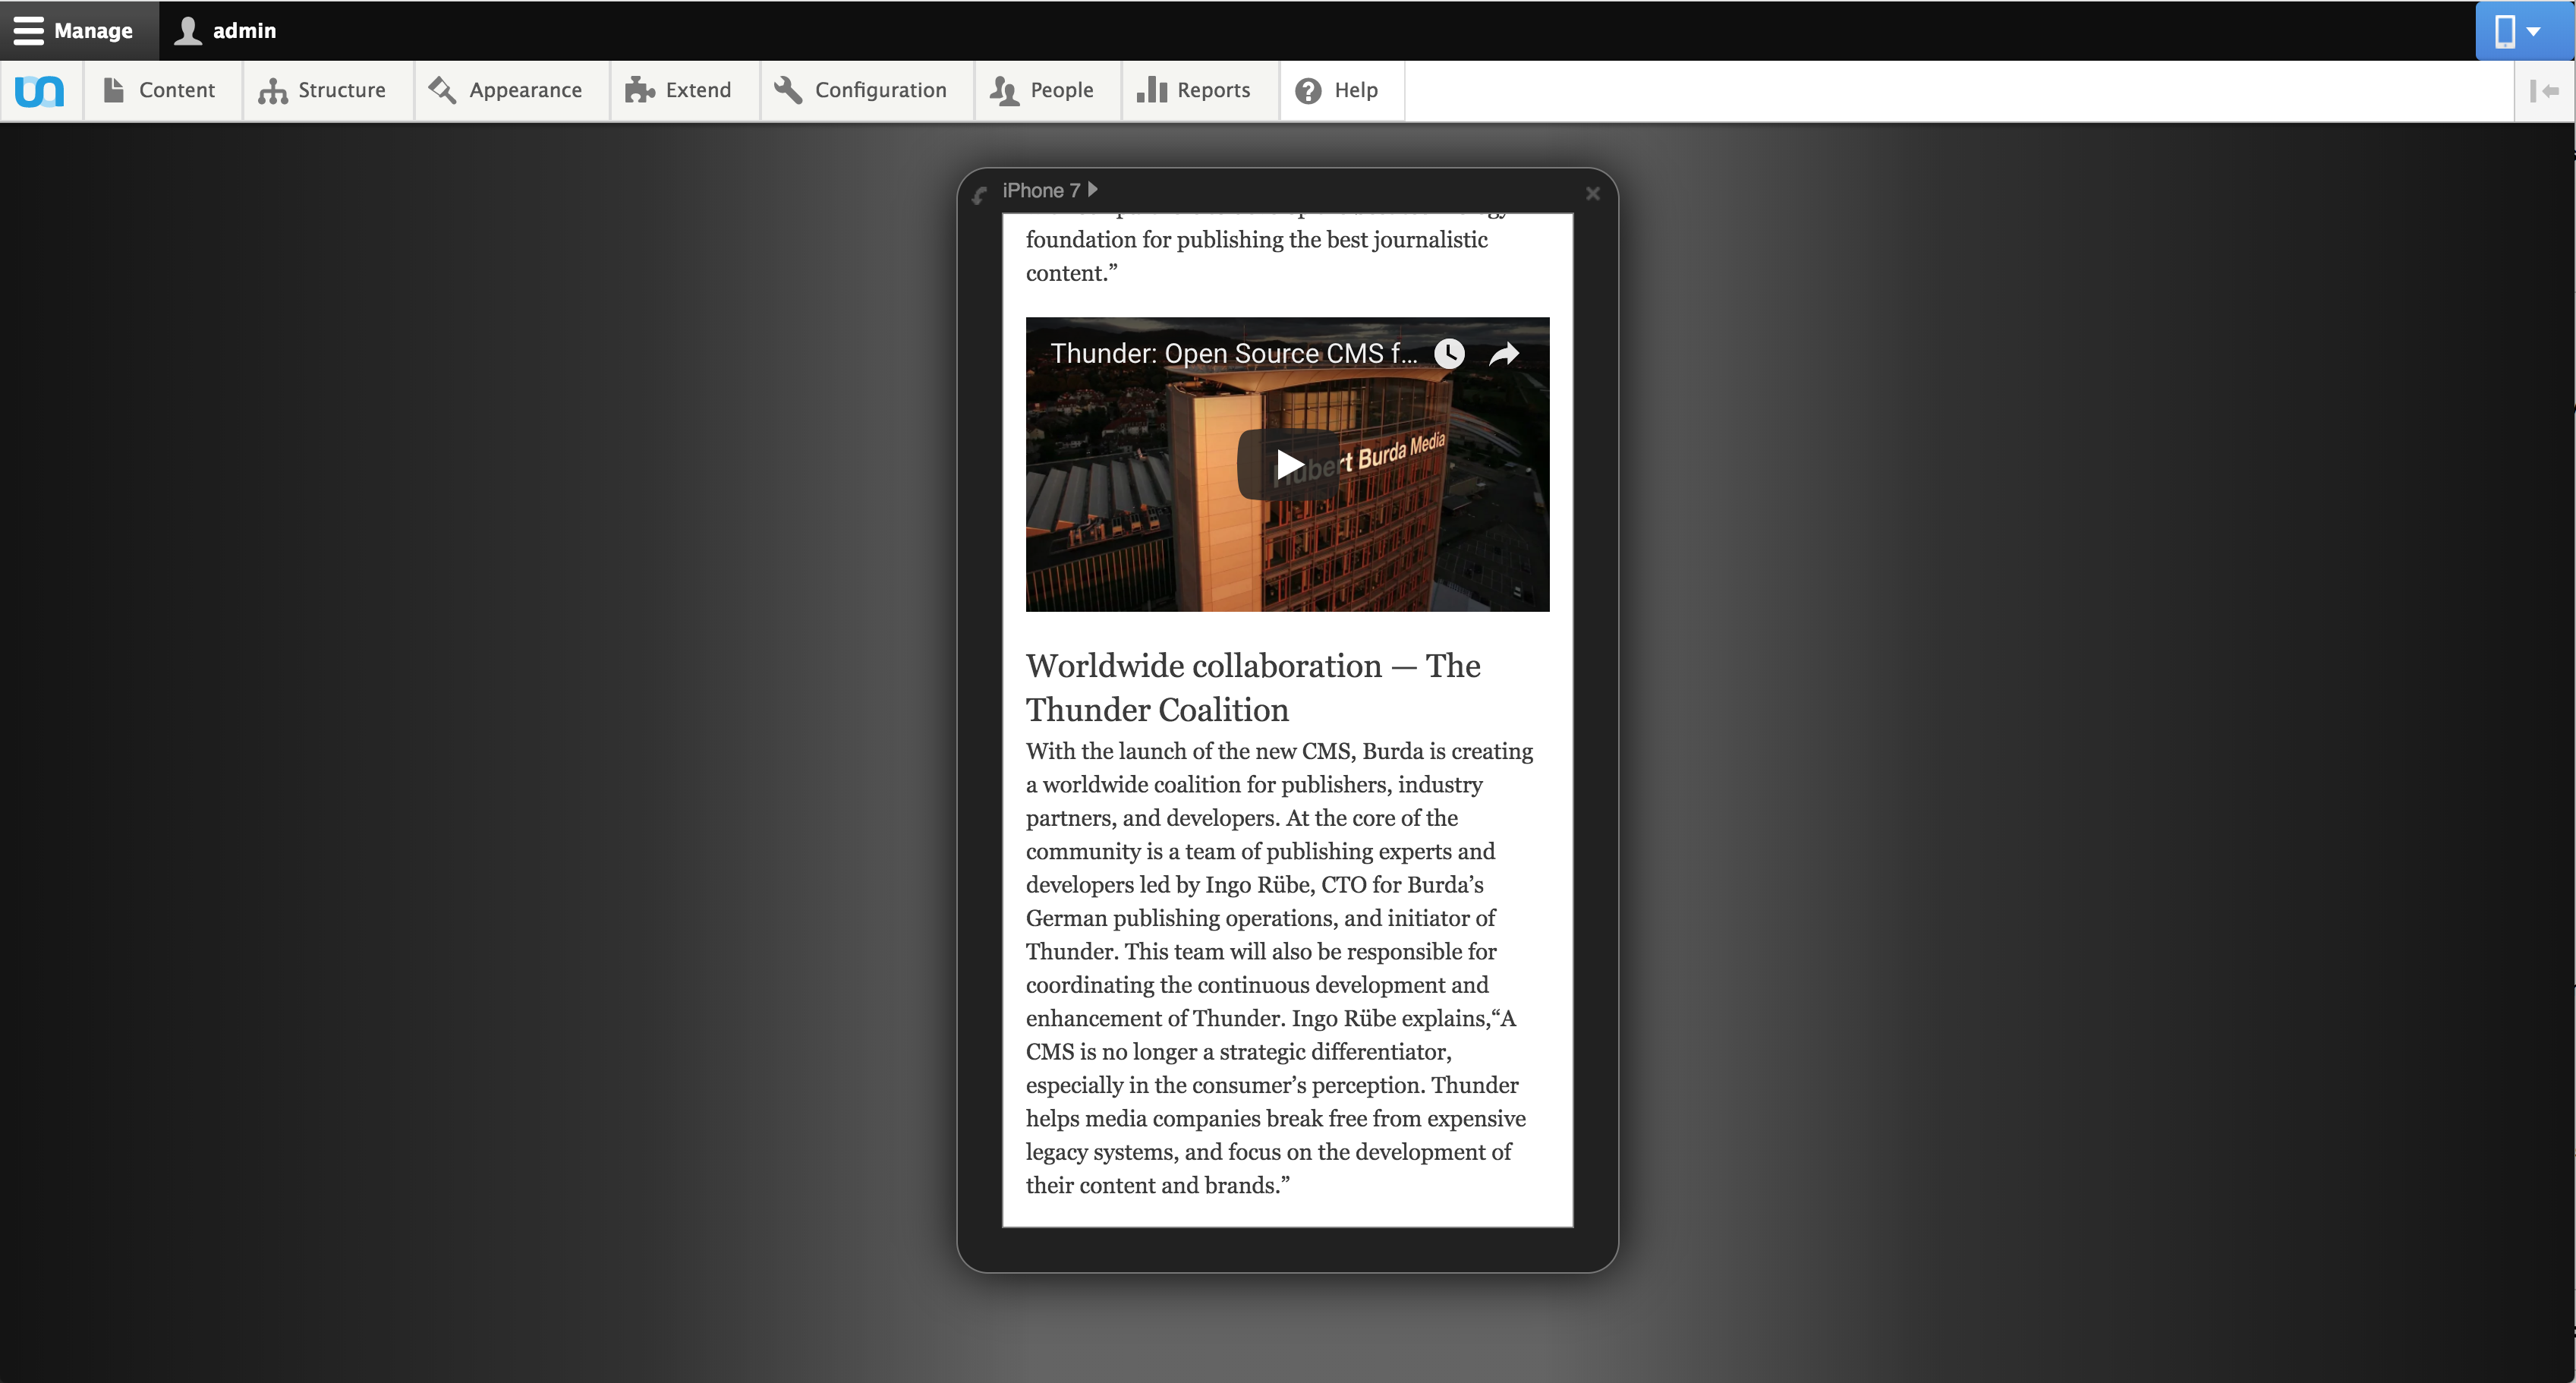The image size is (2576, 1383).
Task: Play the Thunder YouTube video
Action: 1288,465
